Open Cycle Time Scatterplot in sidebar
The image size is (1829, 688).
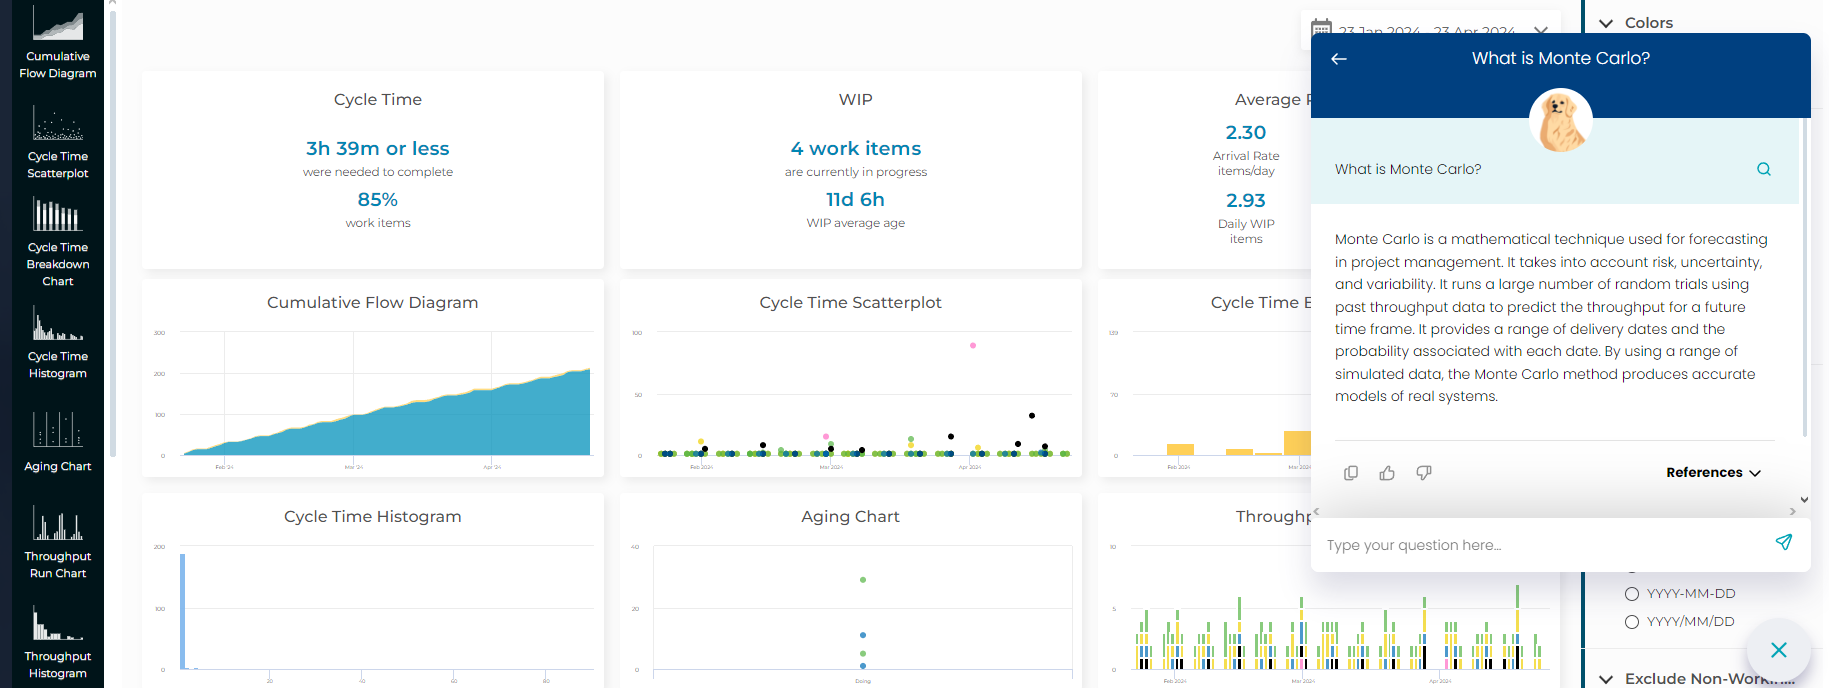pyautogui.click(x=58, y=144)
